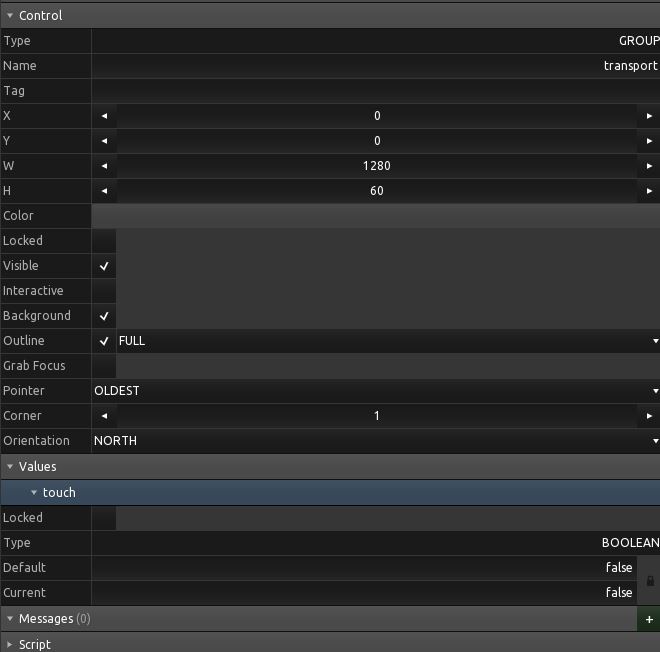Increase the Corner value arrow
Viewport: 660px width, 652px height.
coord(649,416)
